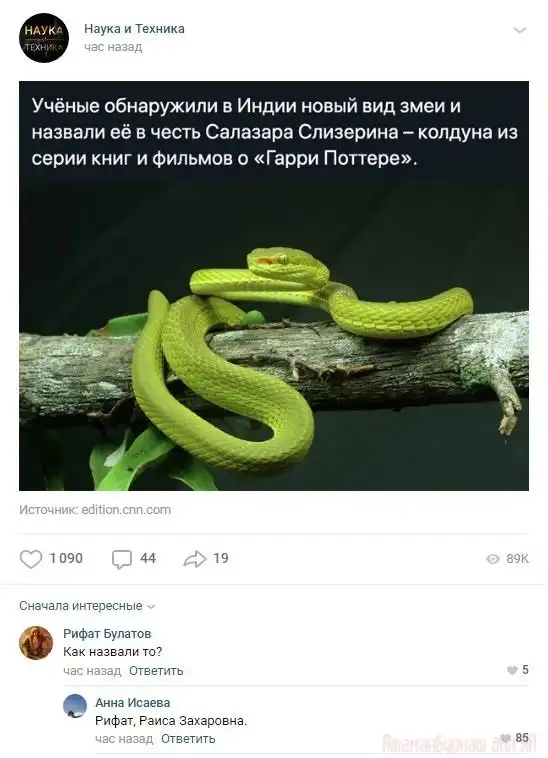548x758 pixels.
Task: Click the chevron beside Сначала интересные
Action: 151,607
